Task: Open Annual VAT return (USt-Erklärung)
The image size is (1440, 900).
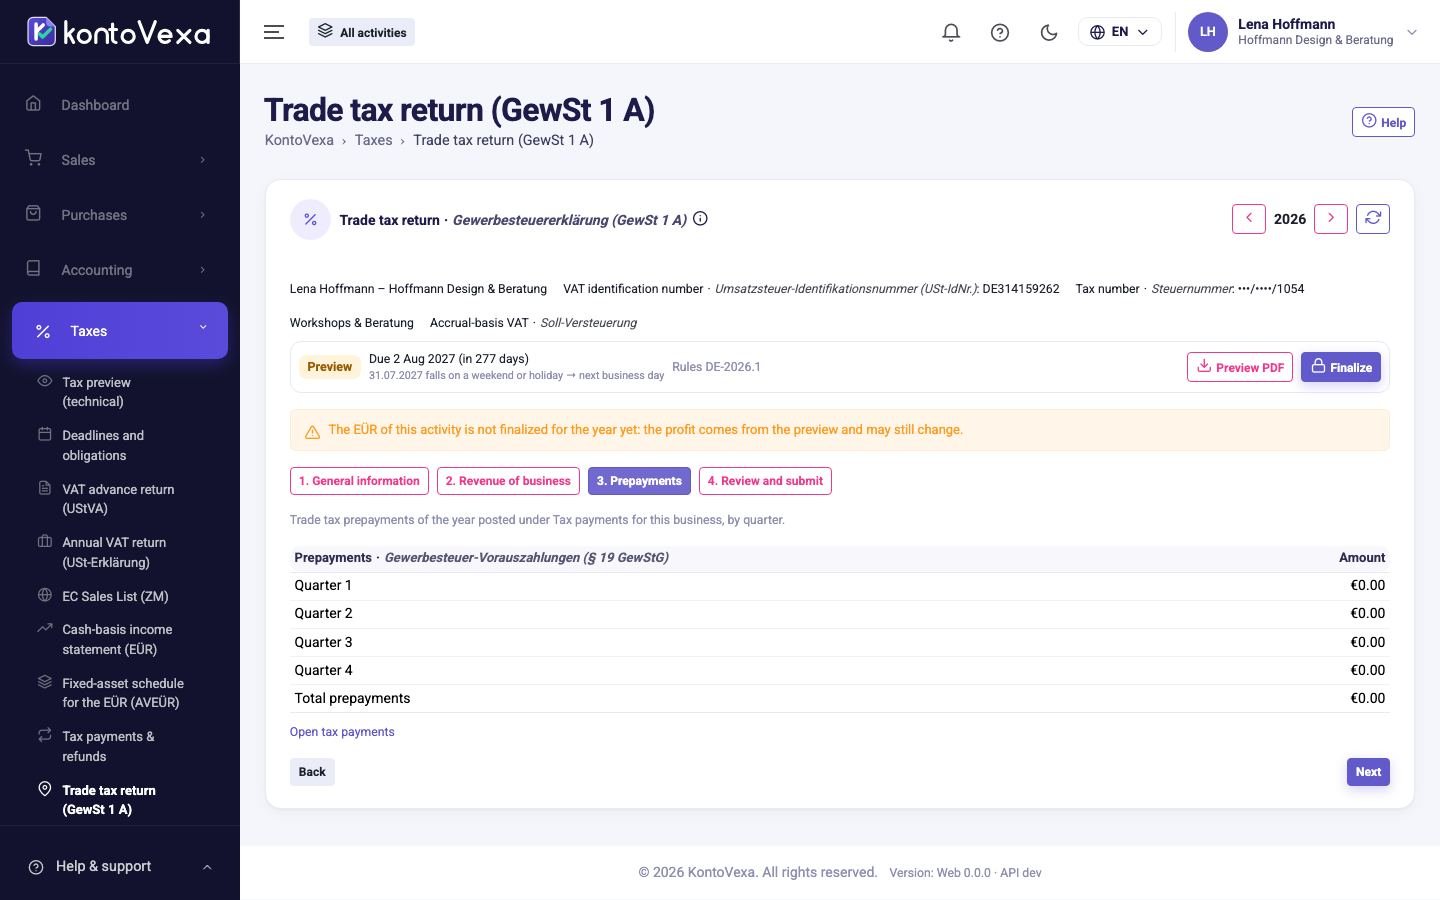Action: (x=120, y=552)
